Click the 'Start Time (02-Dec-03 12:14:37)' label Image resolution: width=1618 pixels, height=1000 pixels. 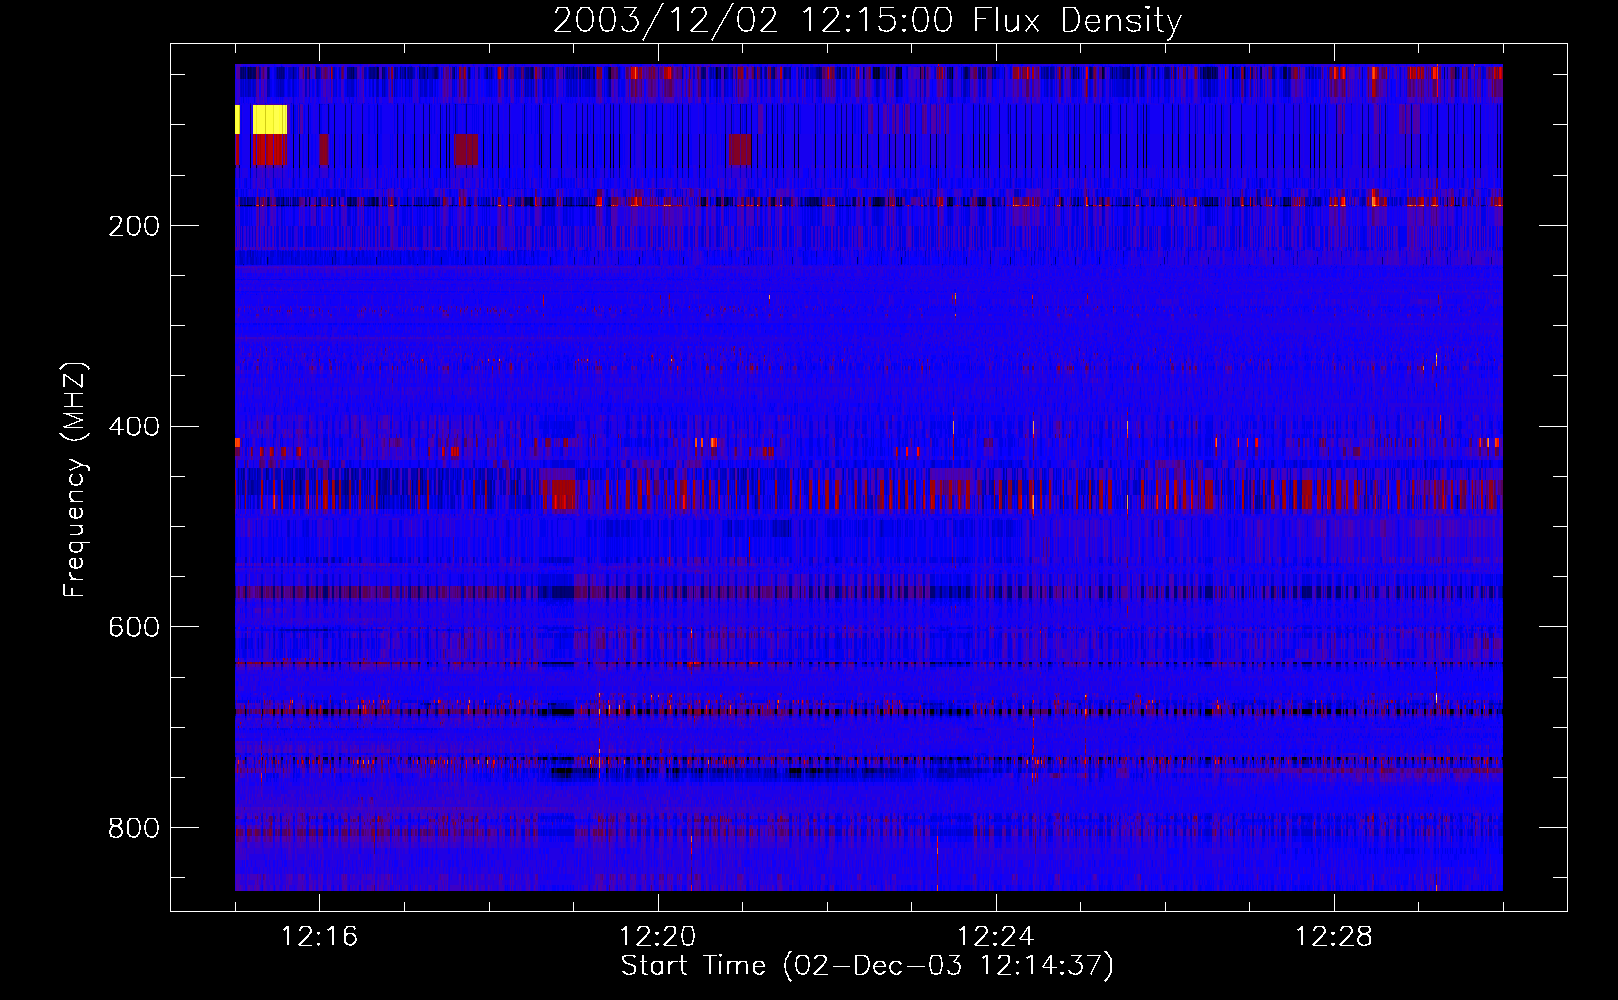(x=867, y=966)
